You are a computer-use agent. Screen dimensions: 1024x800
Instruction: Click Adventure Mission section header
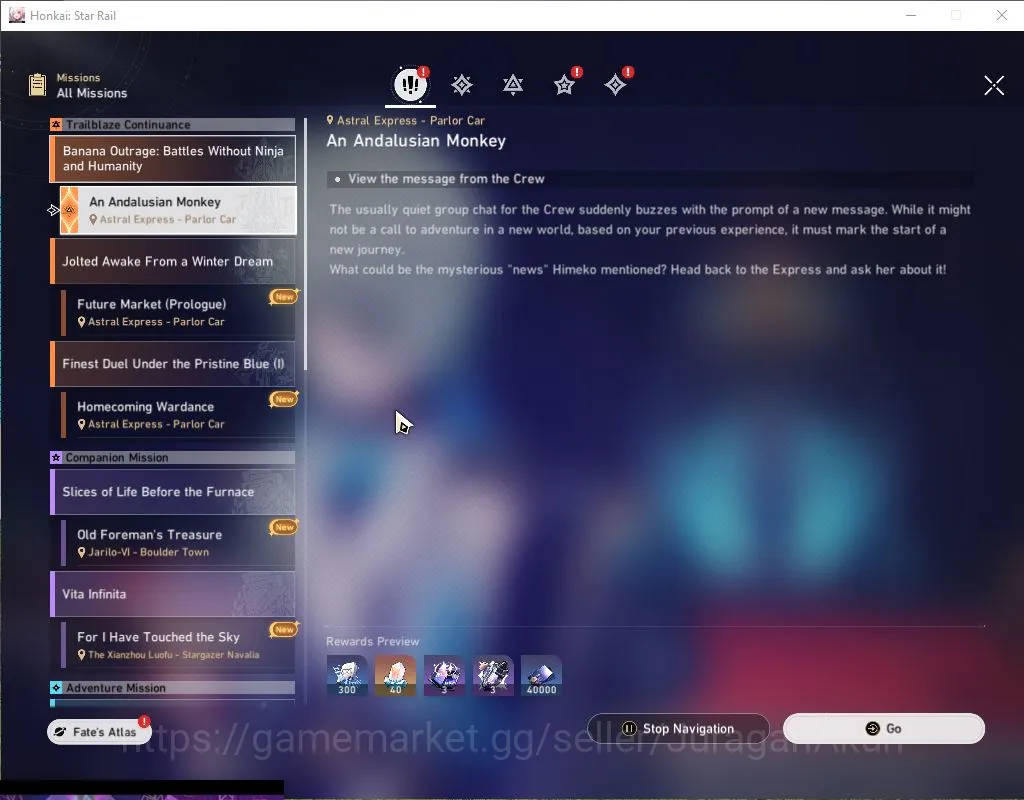[x=173, y=688]
